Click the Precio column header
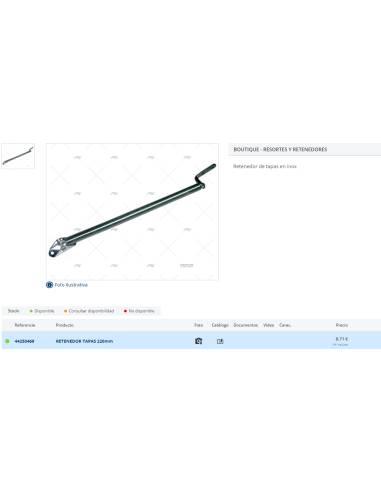This screenshot has height=492, width=381. point(342,325)
